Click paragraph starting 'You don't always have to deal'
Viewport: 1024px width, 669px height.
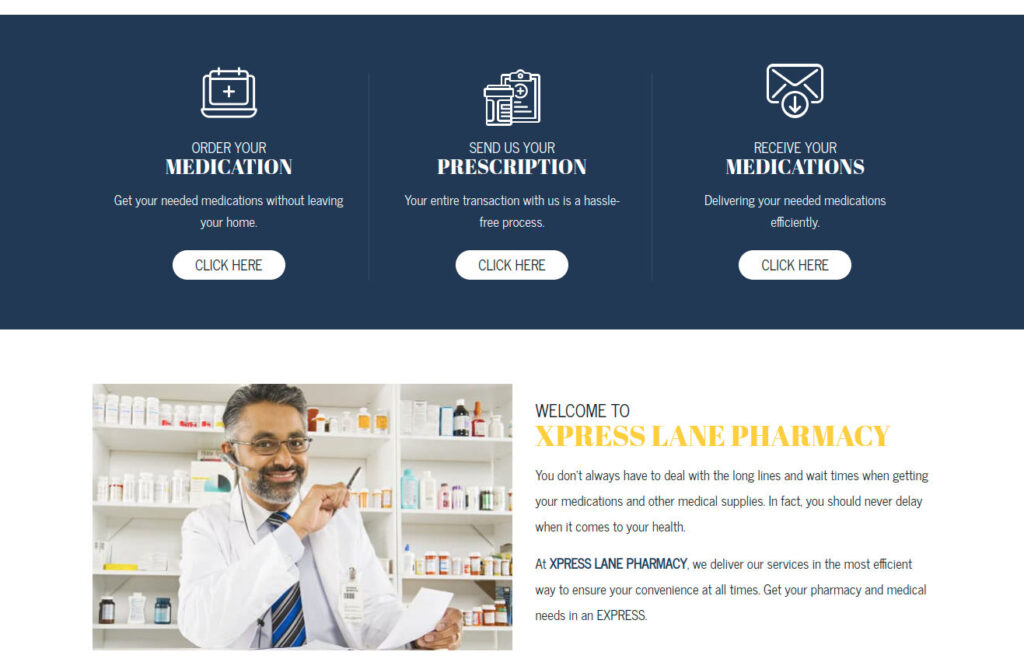click(x=731, y=501)
